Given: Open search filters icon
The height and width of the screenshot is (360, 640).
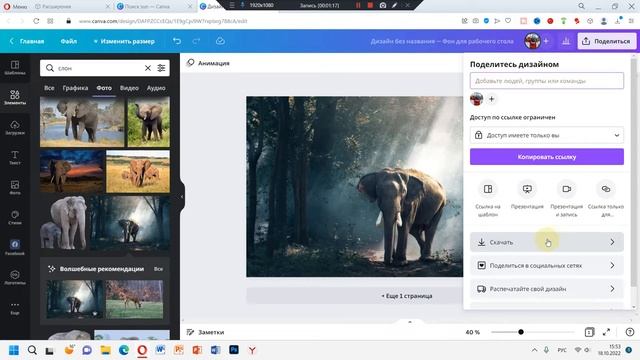Looking at the screenshot, I should 161,68.
